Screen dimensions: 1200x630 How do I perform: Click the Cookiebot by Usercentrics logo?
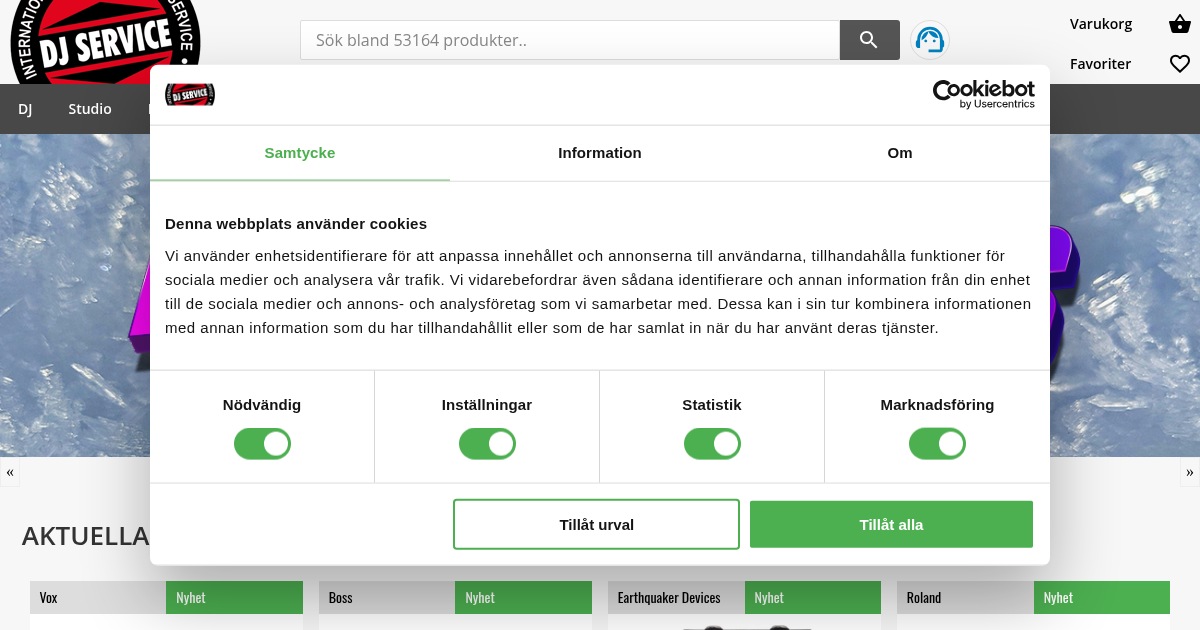click(x=983, y=94)
